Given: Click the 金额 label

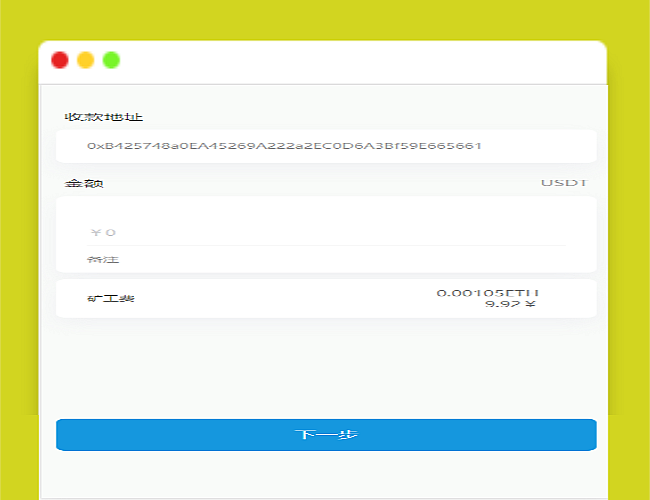Looking at the screenshot, I should click(x=84, y=183).
